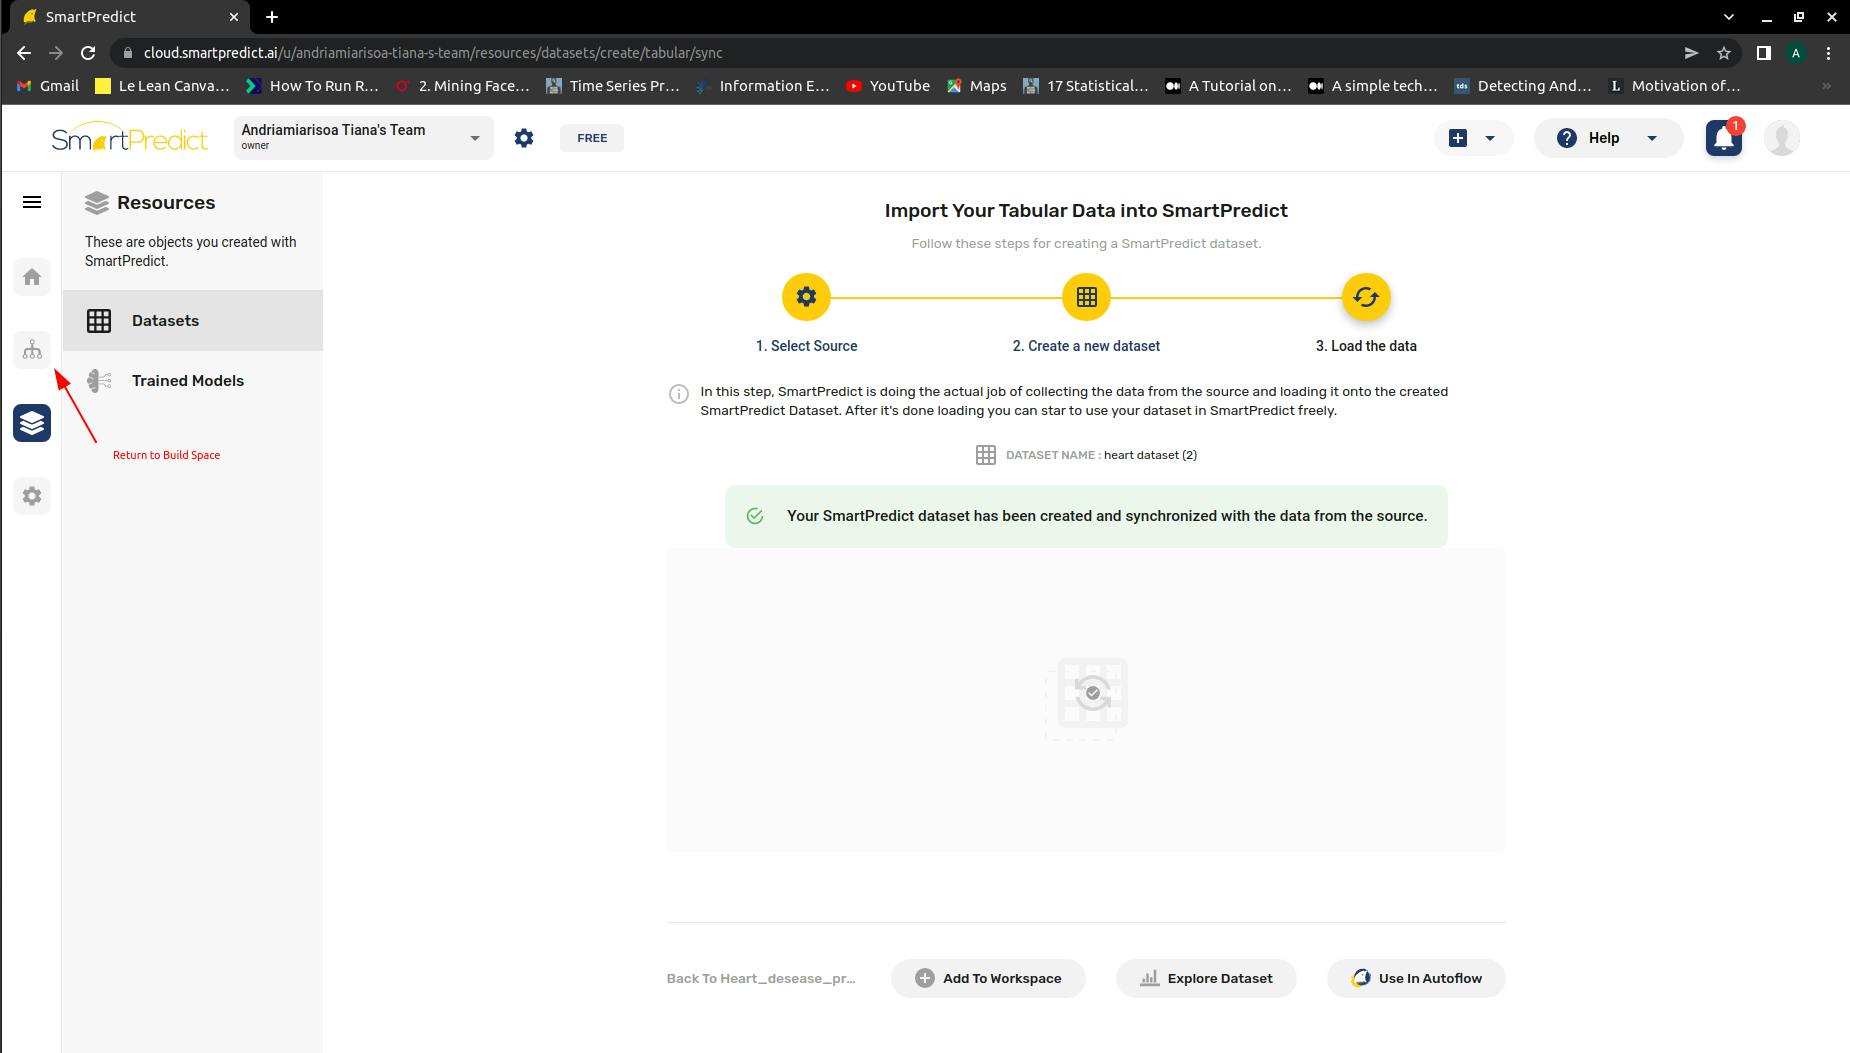Click the plus create icon in header
The width and height of the screenshot is (1850, 1053).
click(x=1458, y=138)
